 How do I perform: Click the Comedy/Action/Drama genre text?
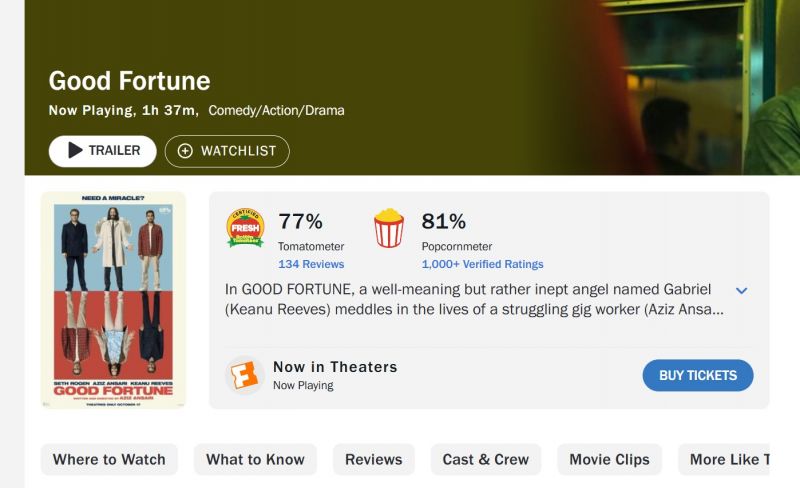pyautogui.click(x=276, y=110)
